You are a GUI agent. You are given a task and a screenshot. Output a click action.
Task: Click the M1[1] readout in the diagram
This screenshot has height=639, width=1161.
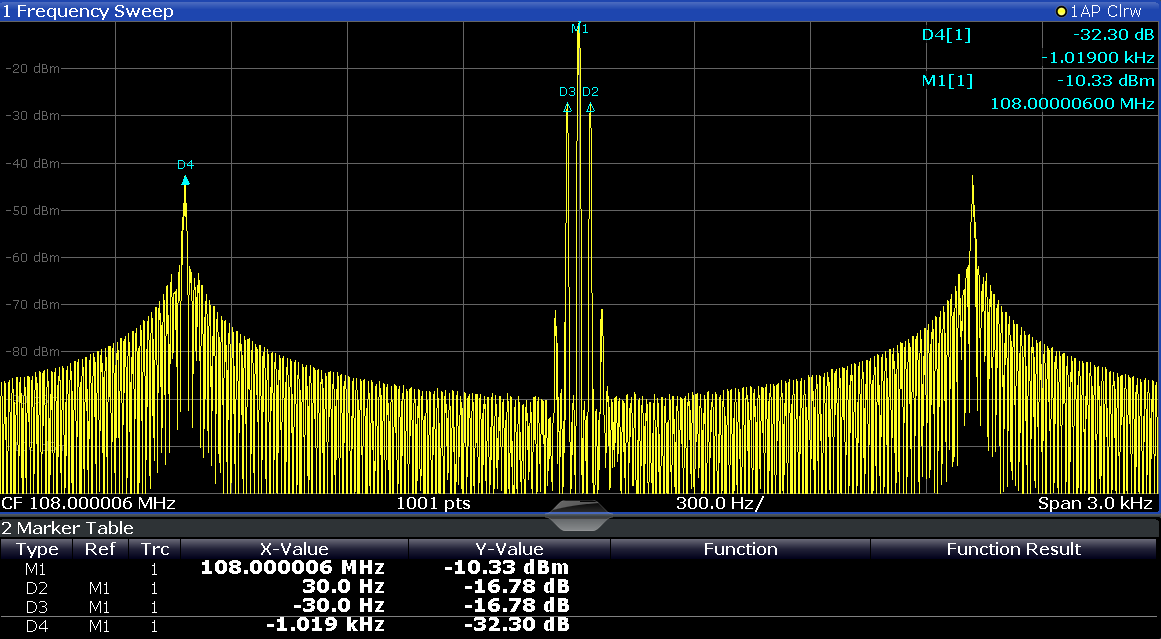pos(946,80)
